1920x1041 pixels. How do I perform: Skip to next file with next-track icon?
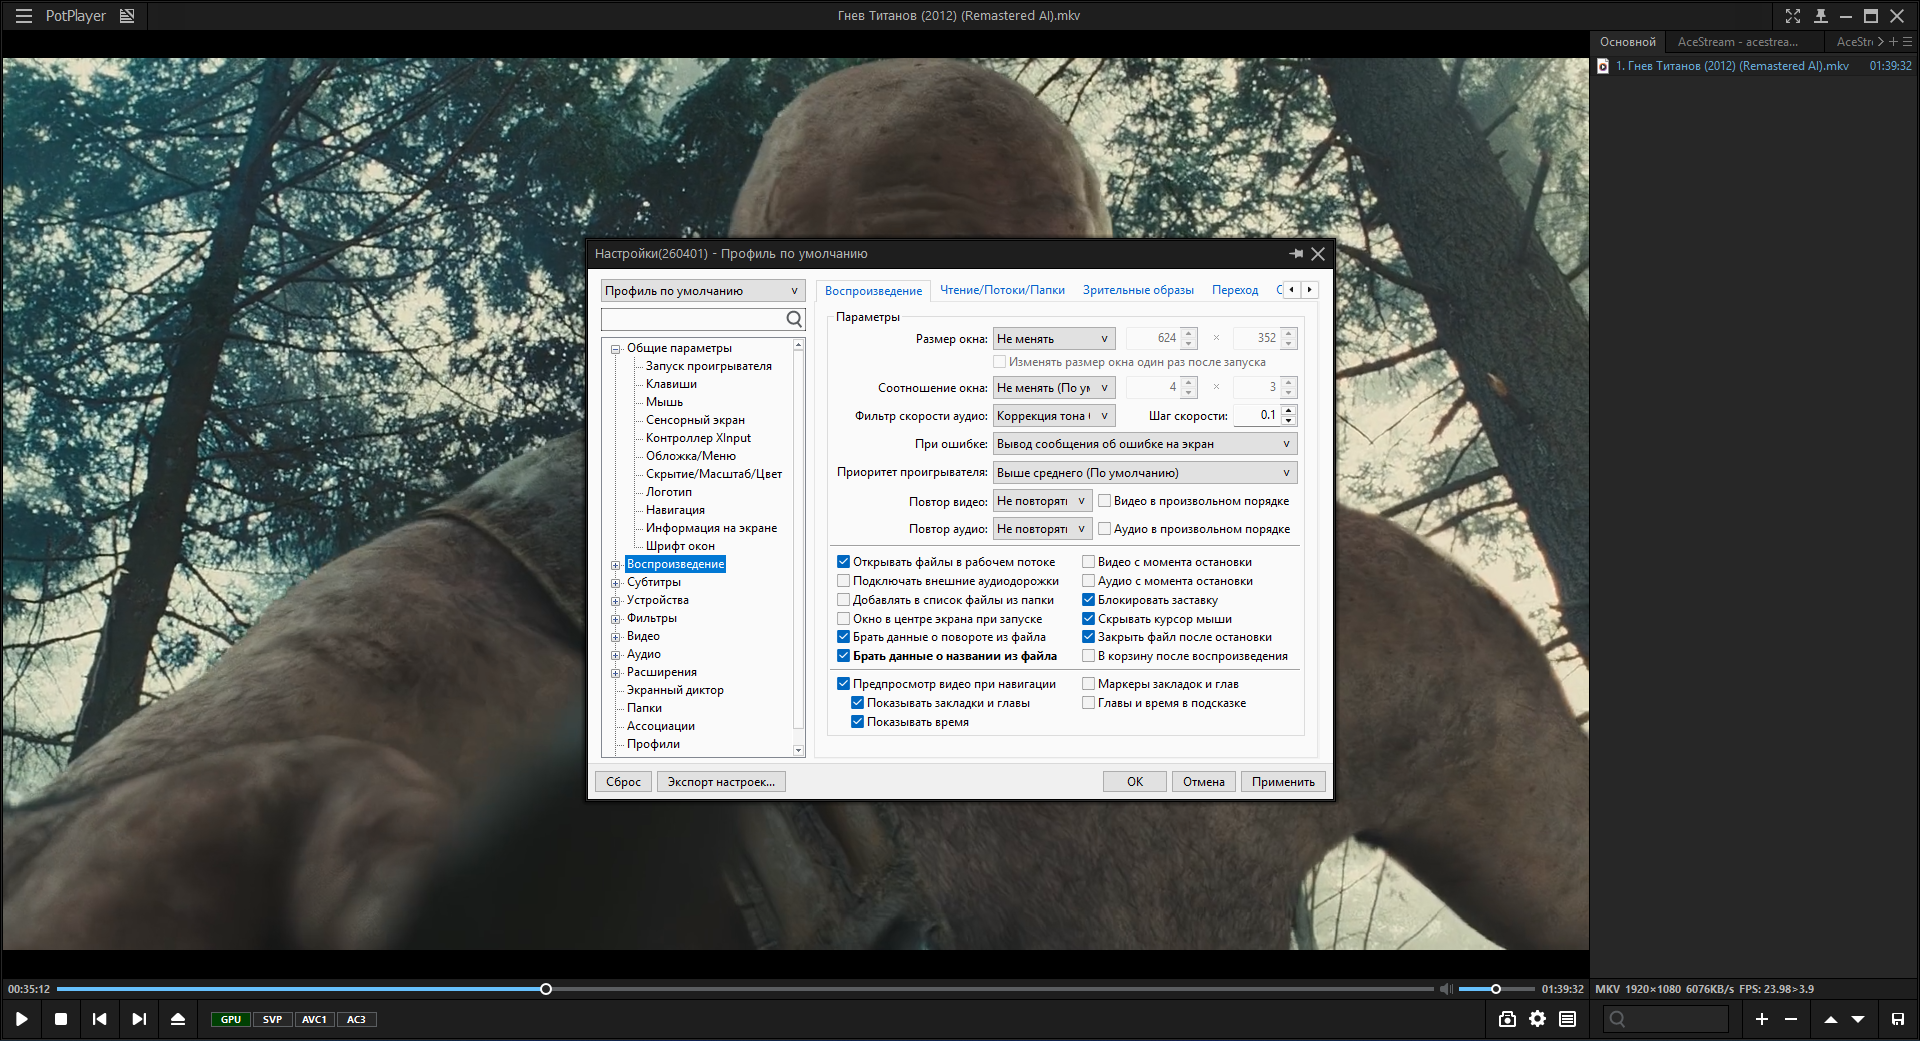pos(139,1019)
